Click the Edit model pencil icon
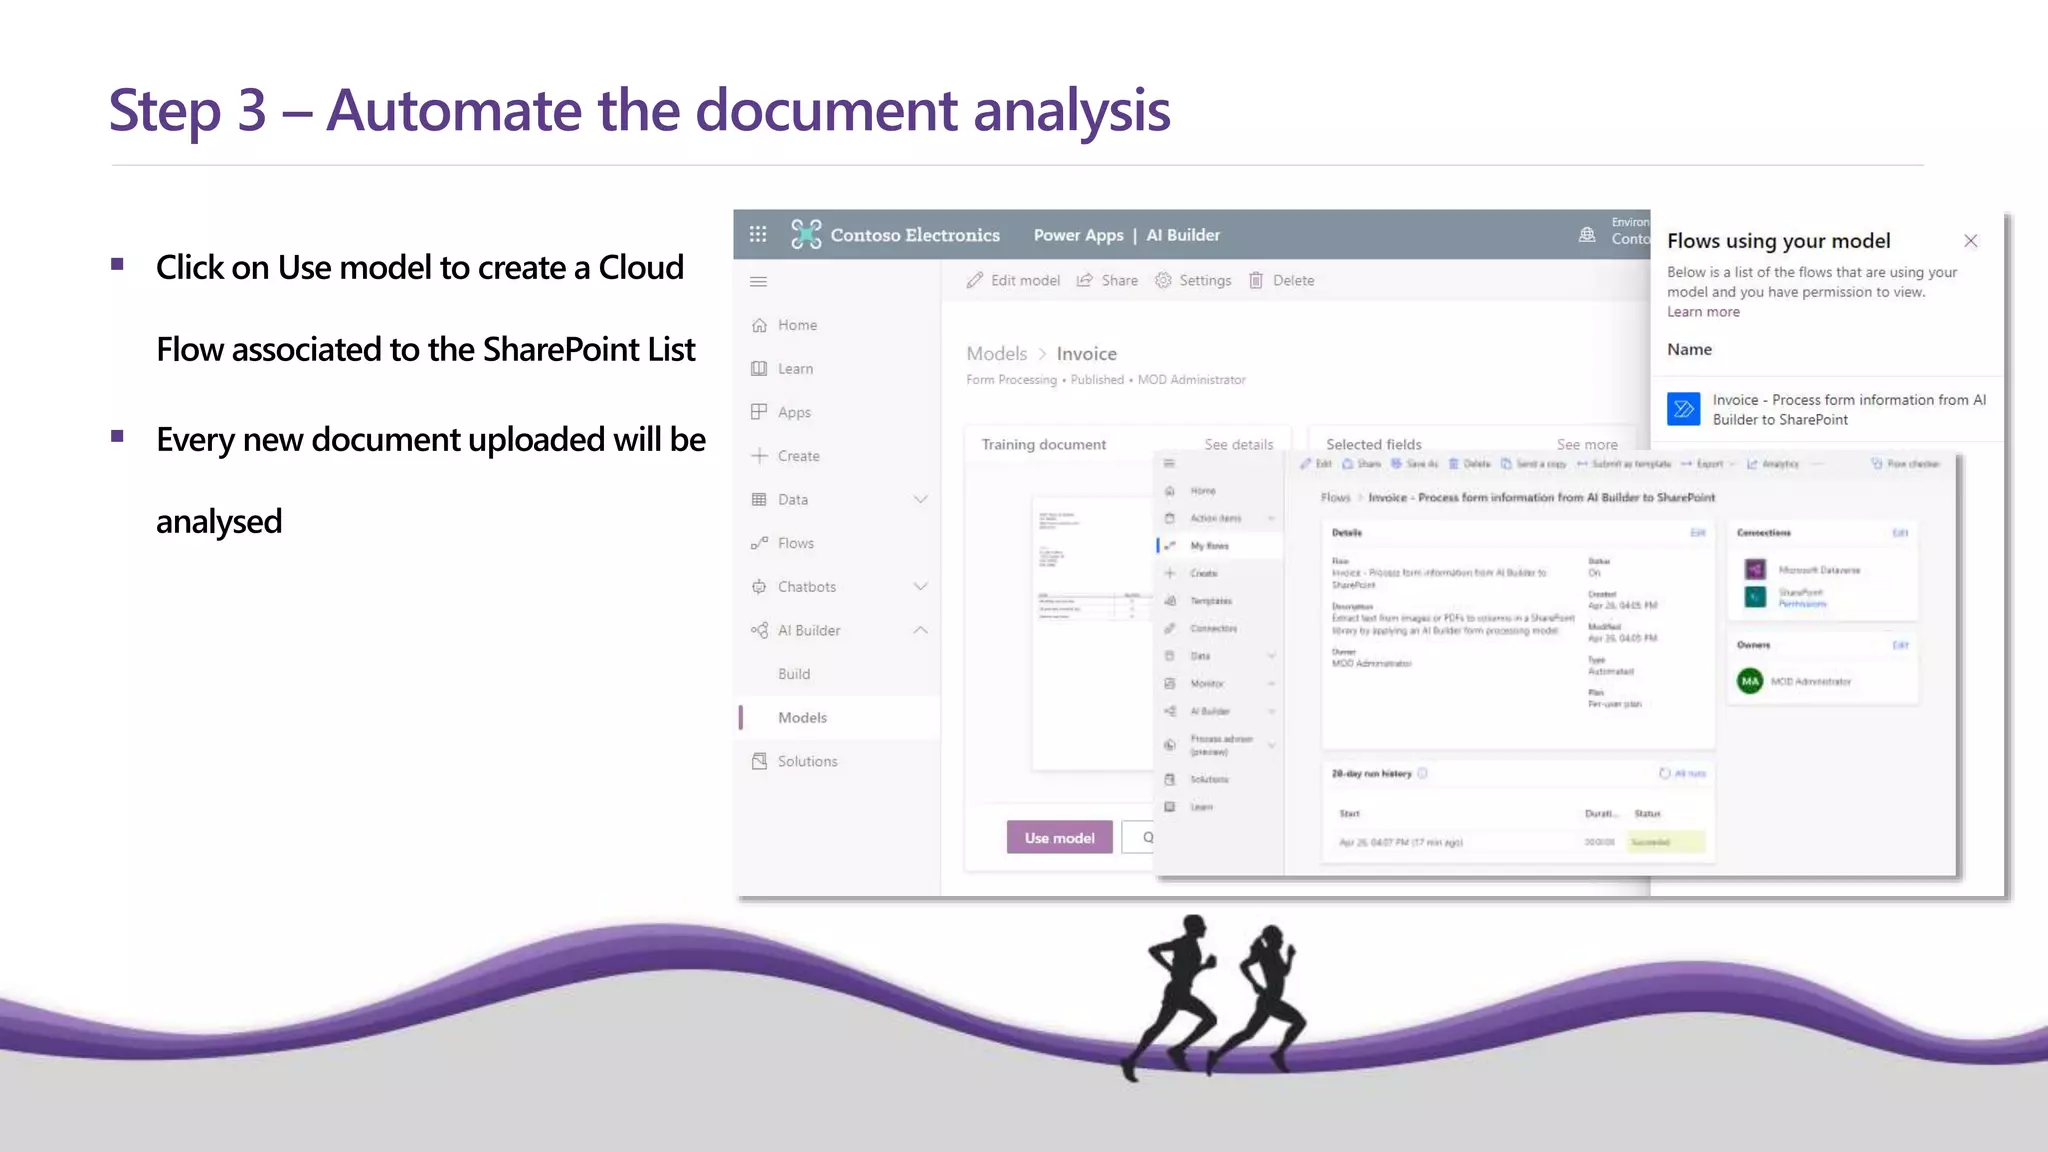This screenshot has height=1152, width=2048. coord(975,281)
